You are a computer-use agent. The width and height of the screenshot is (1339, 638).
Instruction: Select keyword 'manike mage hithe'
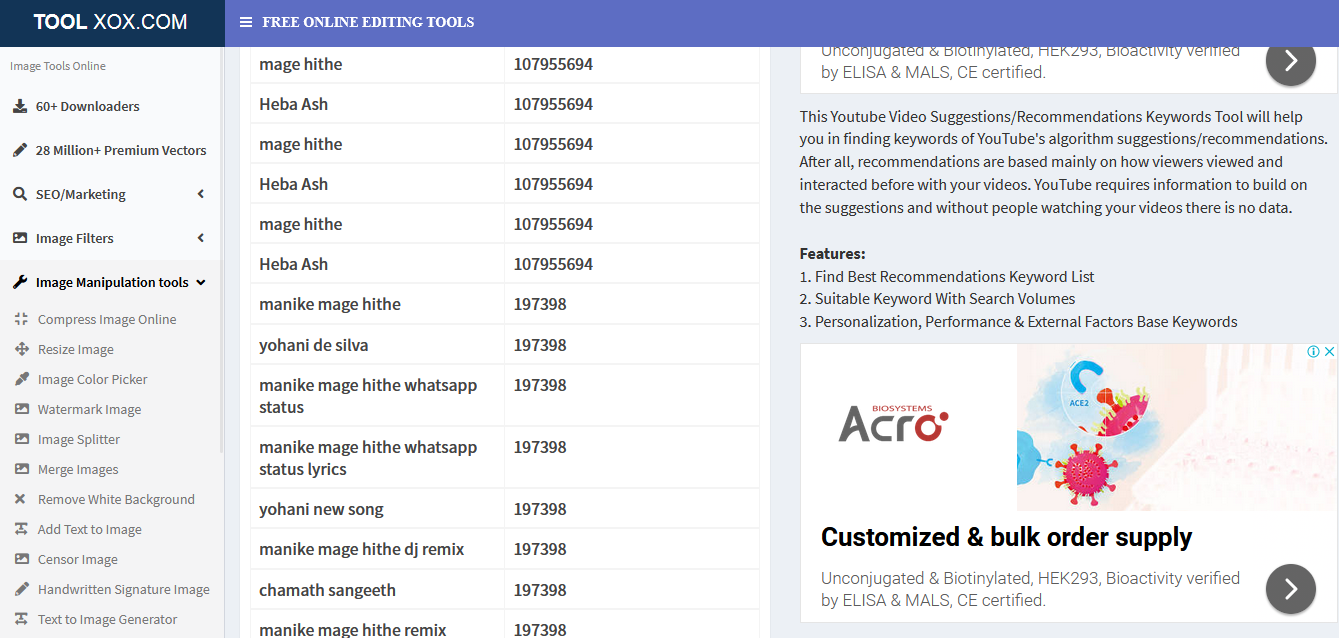330,304
